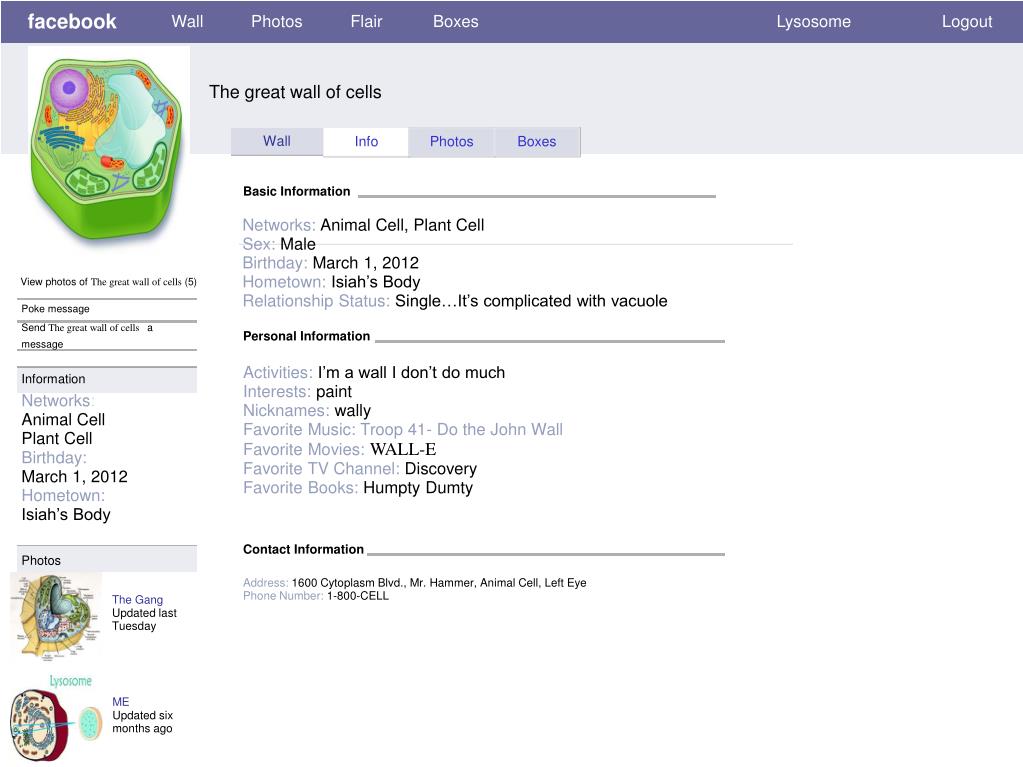Click Updated six months ago text

(142, 722)
